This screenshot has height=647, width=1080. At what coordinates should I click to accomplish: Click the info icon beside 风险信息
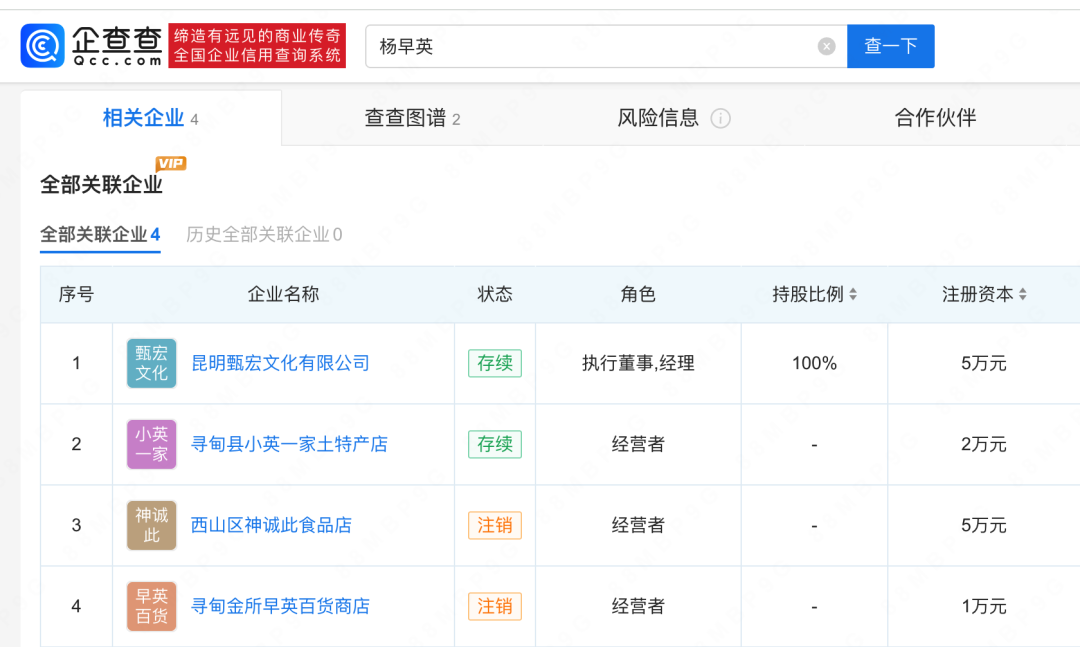click(x=722, y=117)
